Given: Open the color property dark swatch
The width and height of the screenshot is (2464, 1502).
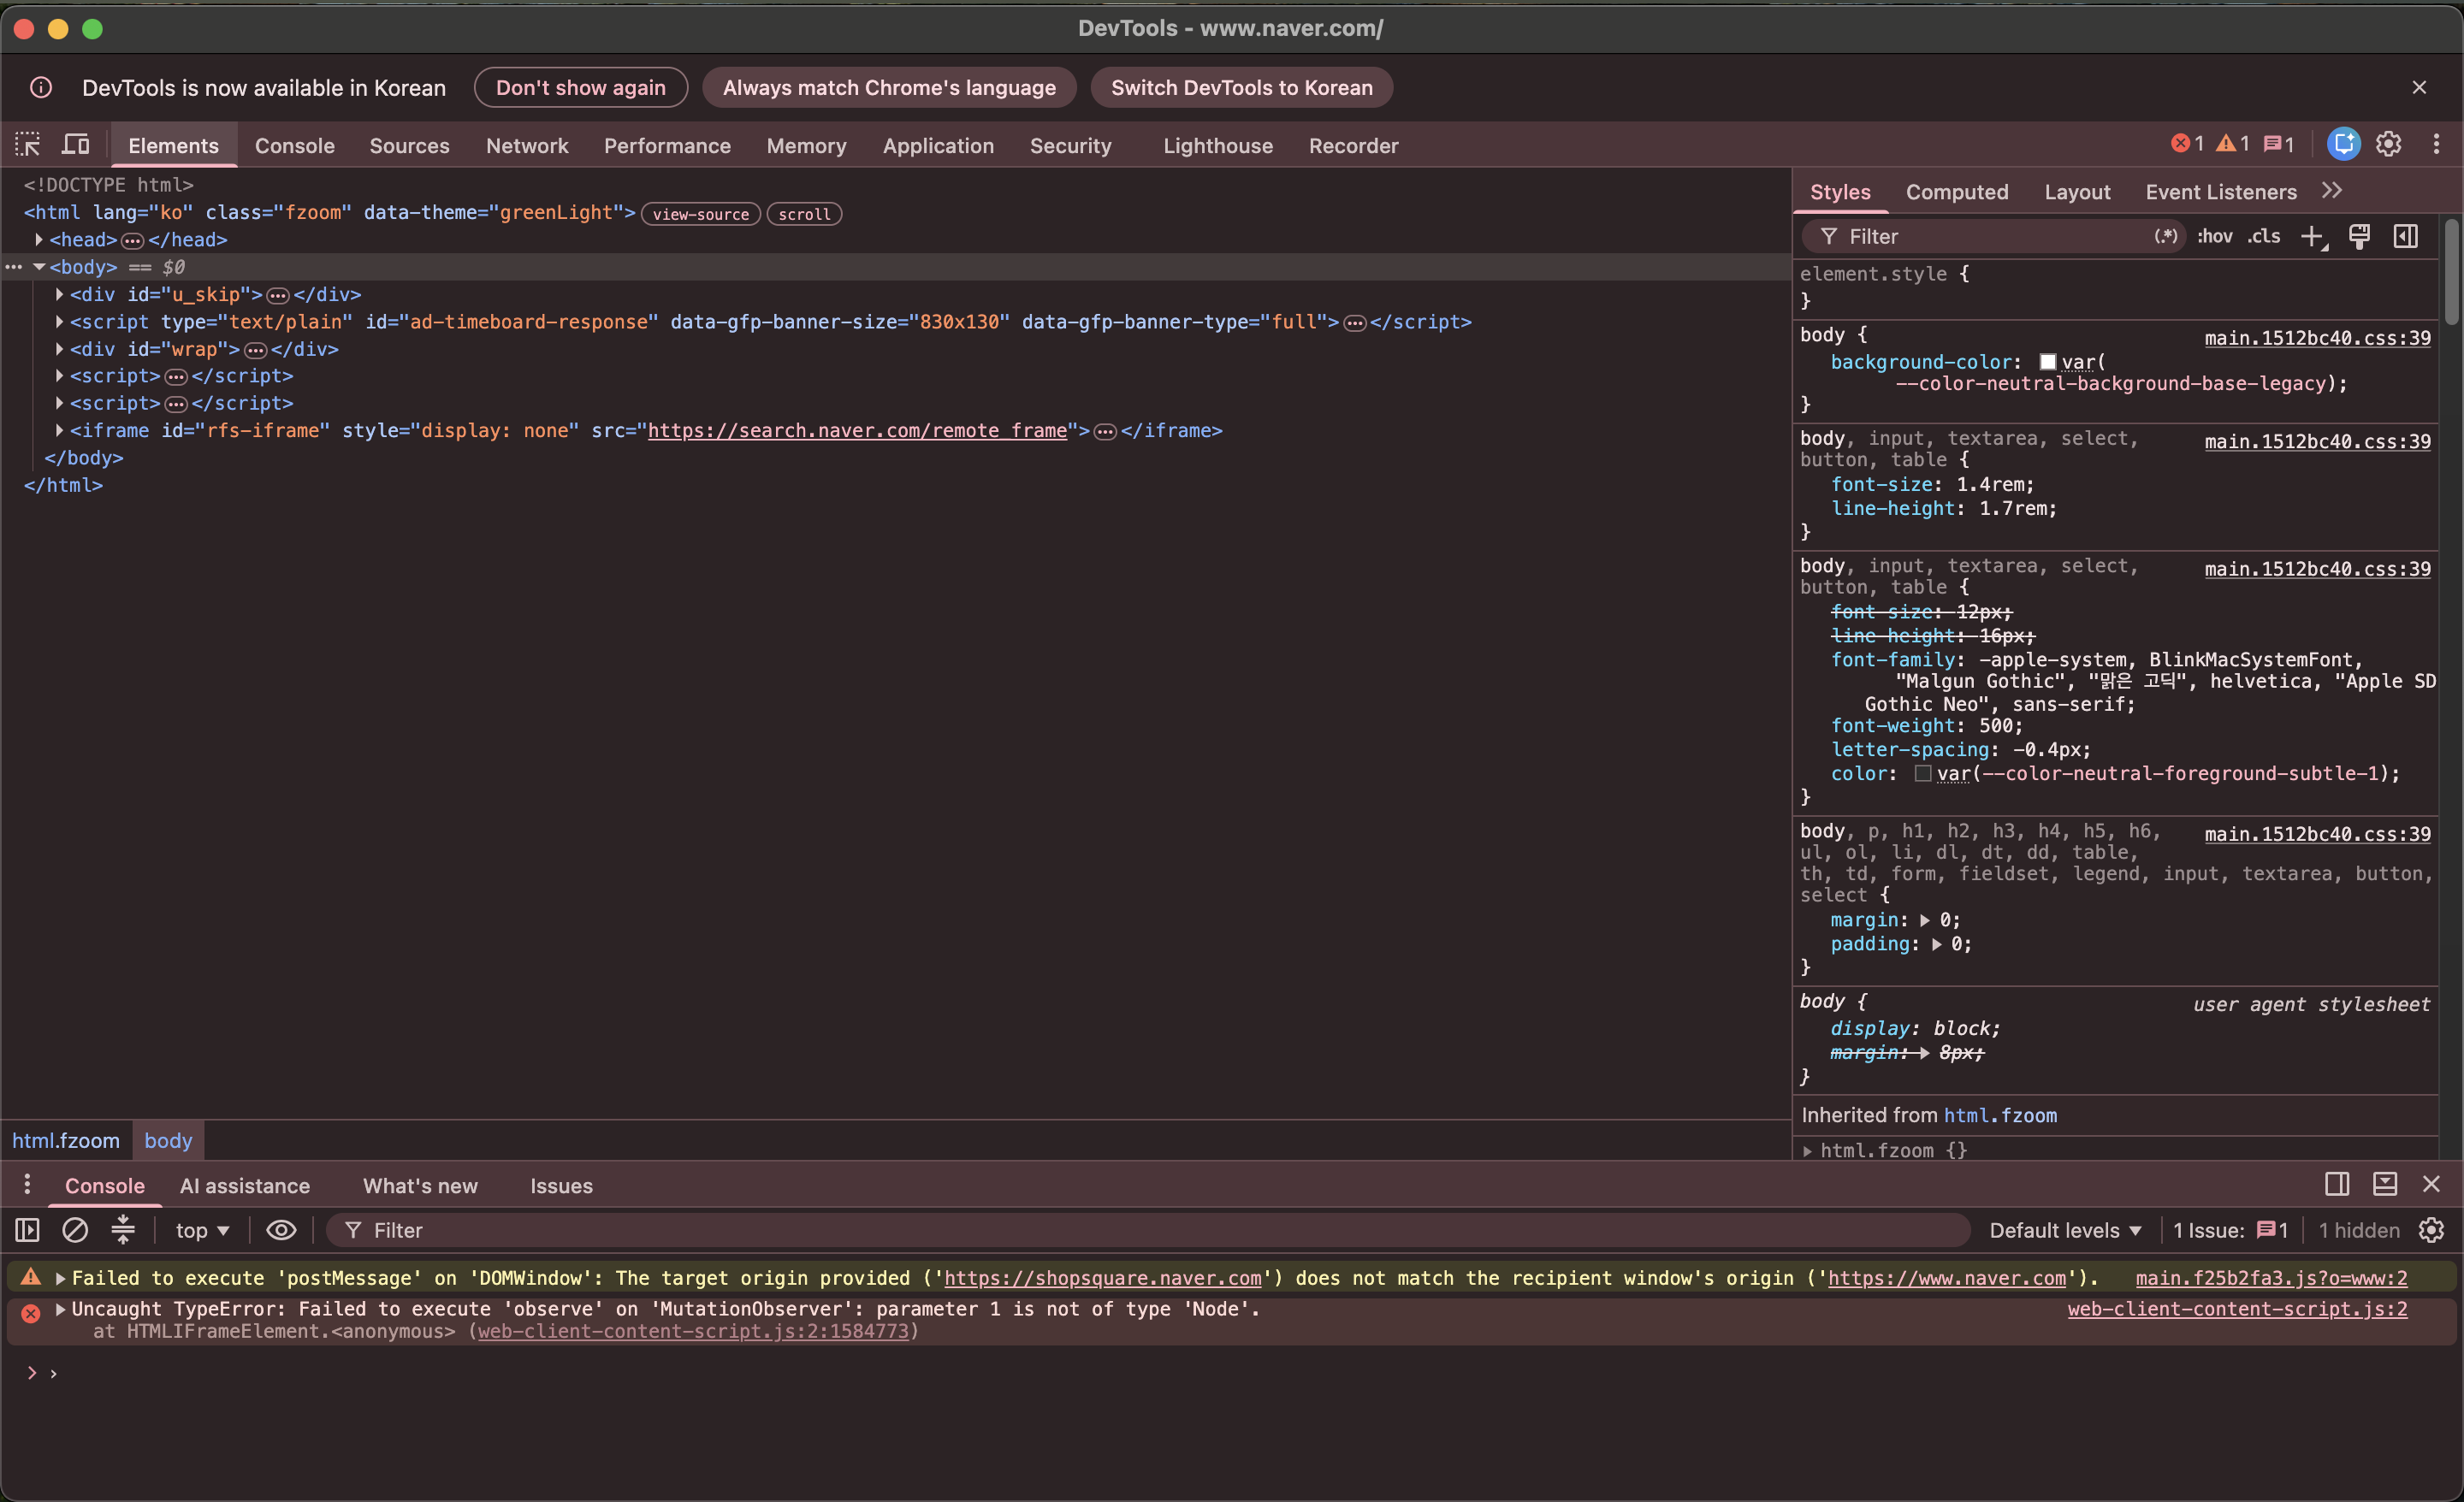Looking at the screenshot, I should (x=1922, y=774).
